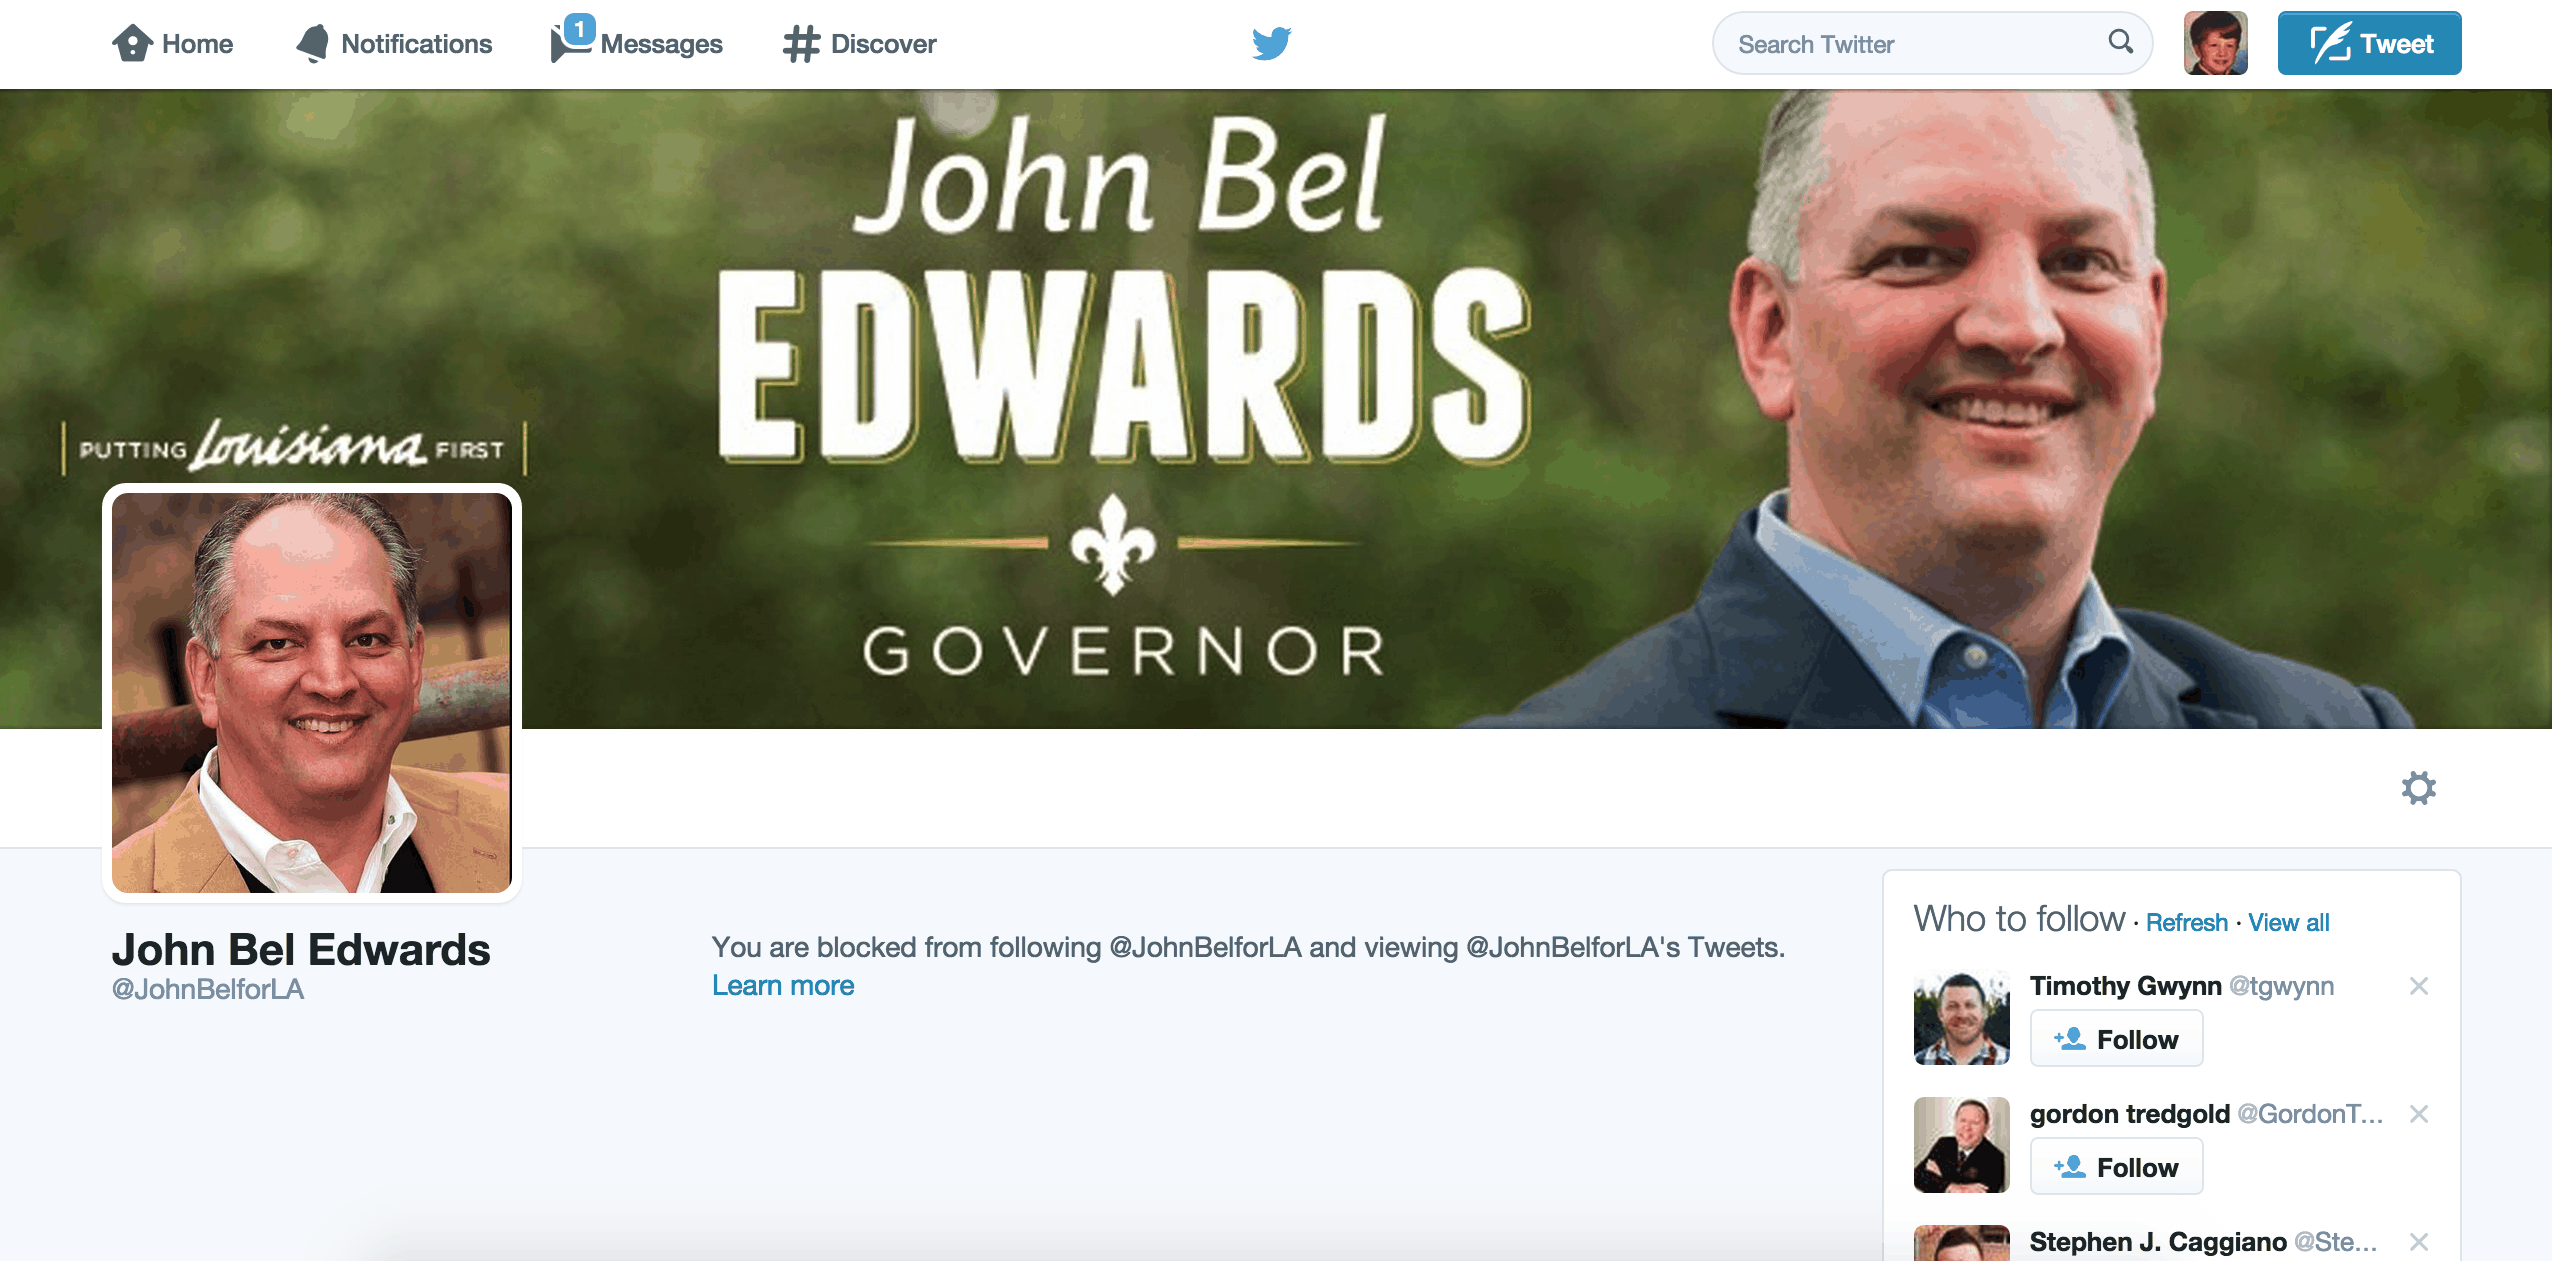Viewport: 2552px width, 1261px height.
Task: Refresh the Who to follow list
Action: [2187, 922]
